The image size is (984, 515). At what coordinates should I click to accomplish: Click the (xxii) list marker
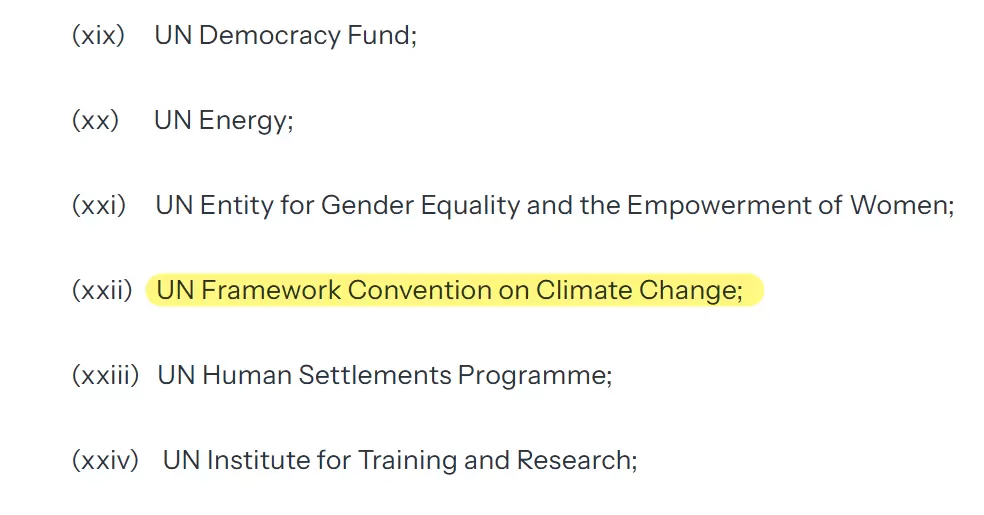pos(102,291)
